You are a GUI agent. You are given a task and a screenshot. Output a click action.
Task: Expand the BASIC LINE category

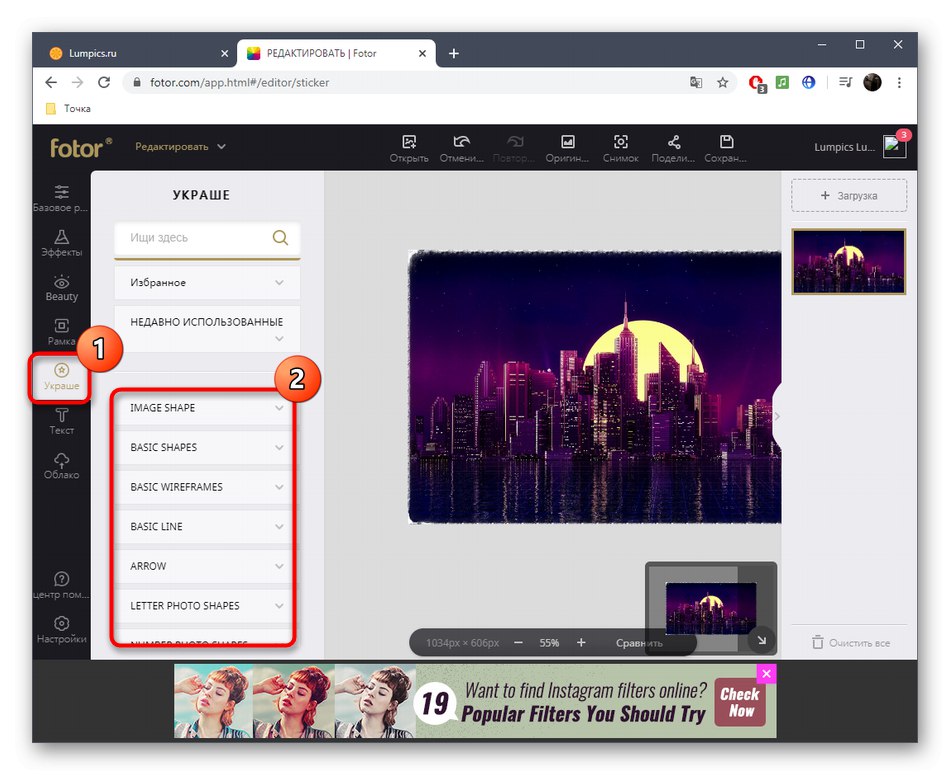pos(207,527)
